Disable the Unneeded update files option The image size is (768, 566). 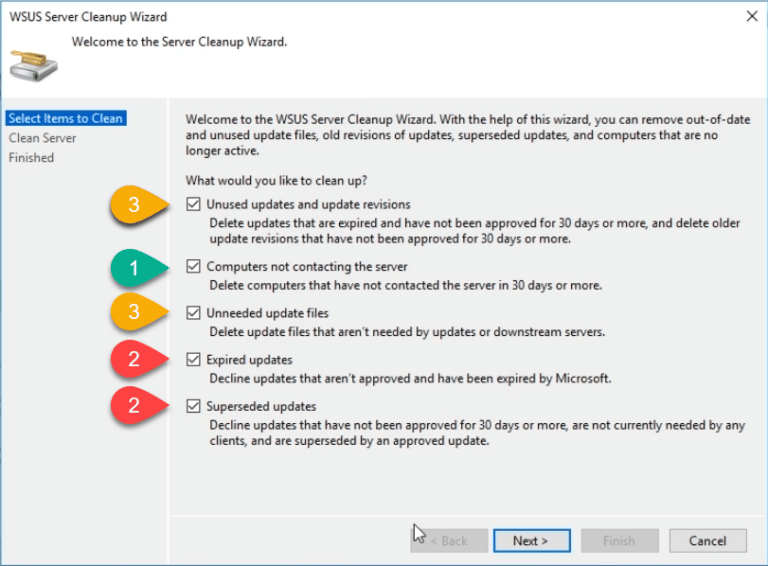[193, 314]
